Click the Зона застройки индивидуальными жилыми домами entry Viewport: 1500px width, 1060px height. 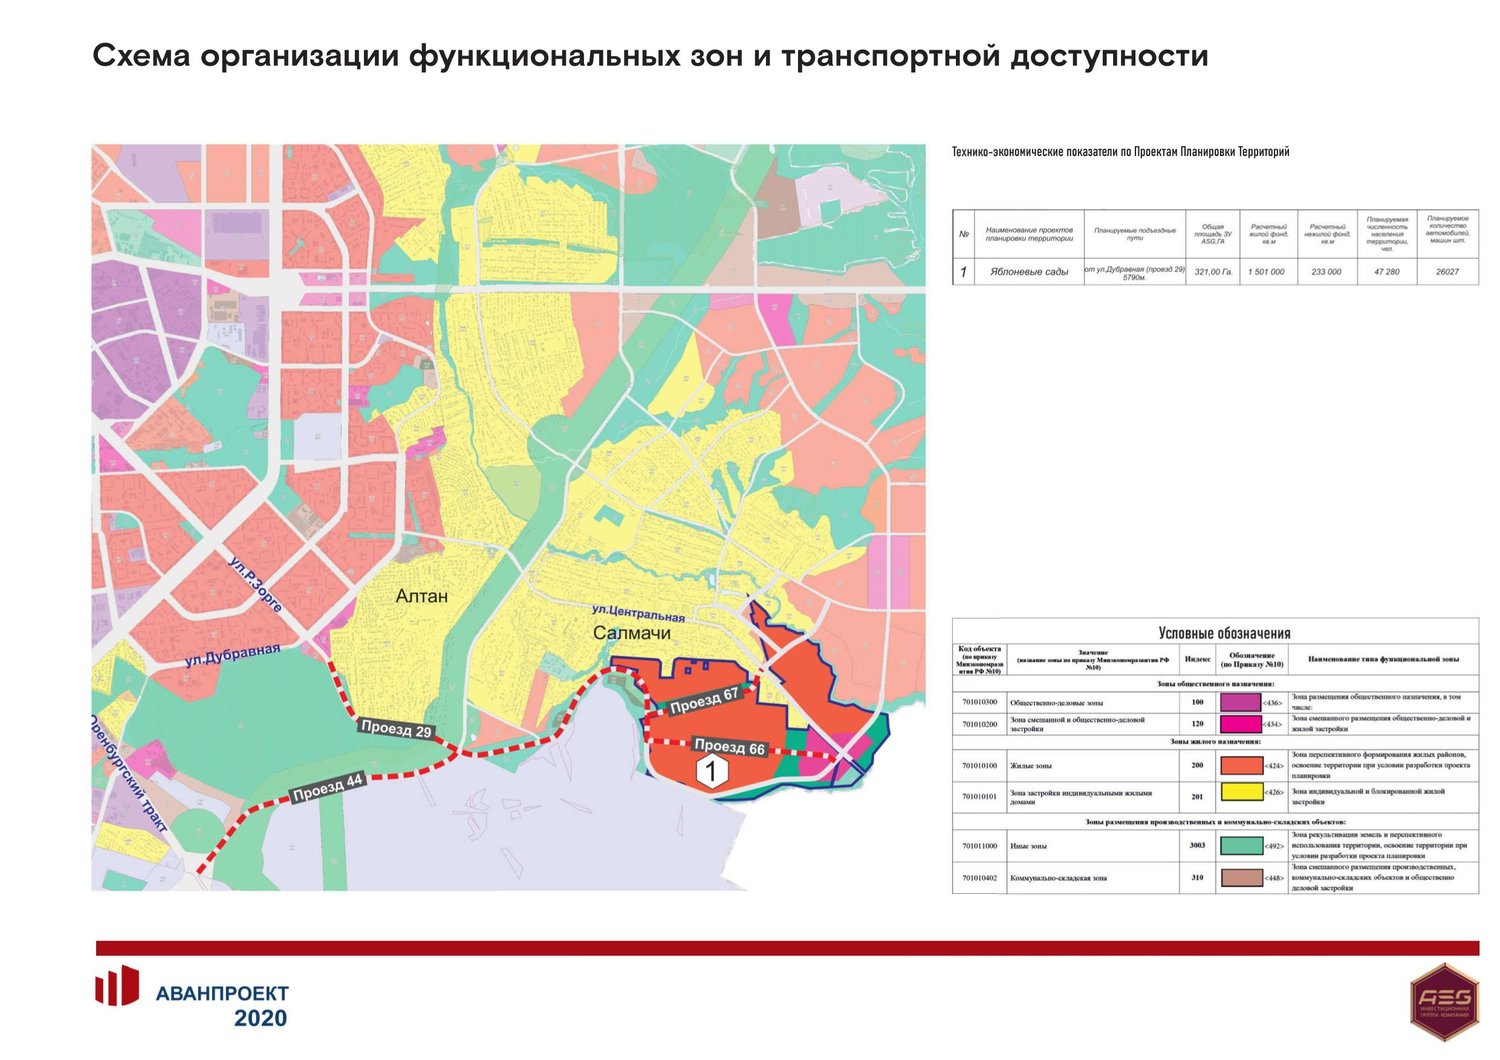pyautogui.click(x=1081, y=797)
